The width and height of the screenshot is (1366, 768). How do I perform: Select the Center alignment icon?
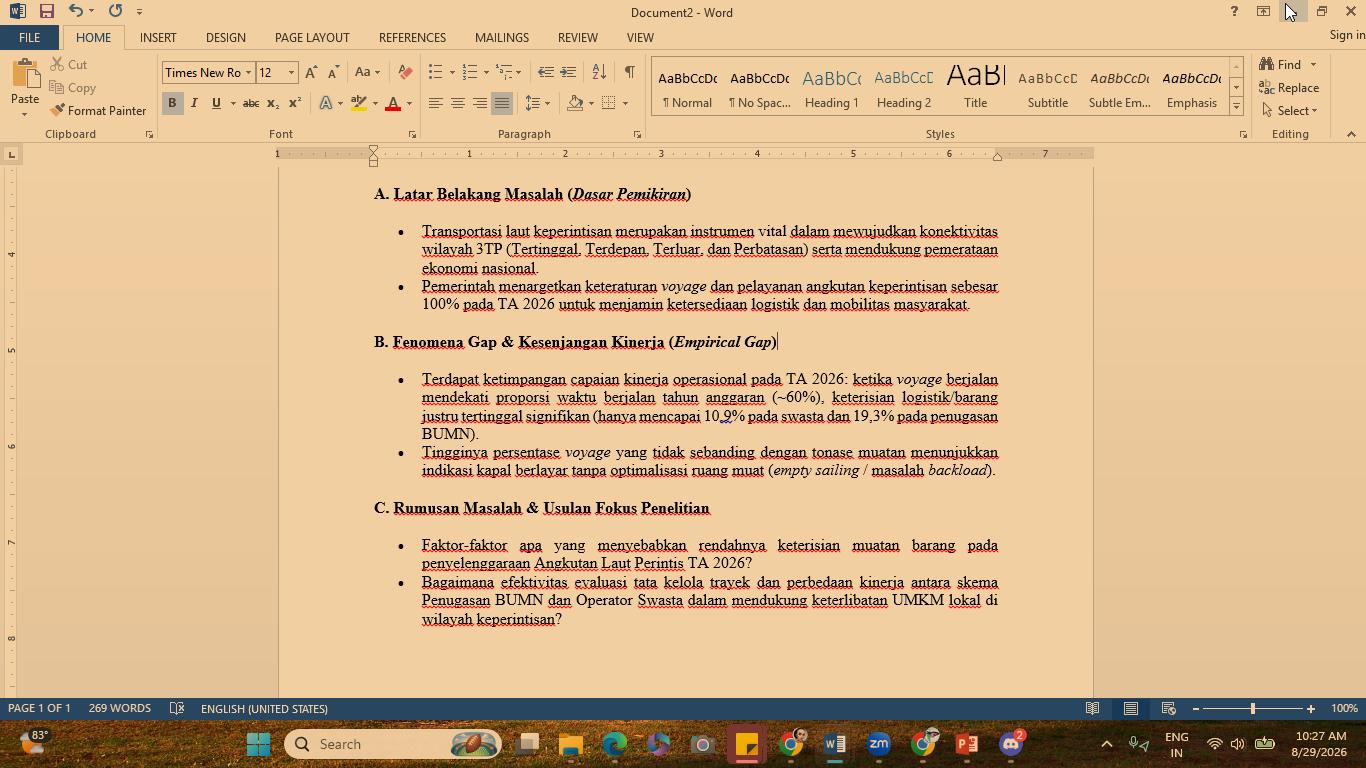pyautogui.click(x=457, y=103)
